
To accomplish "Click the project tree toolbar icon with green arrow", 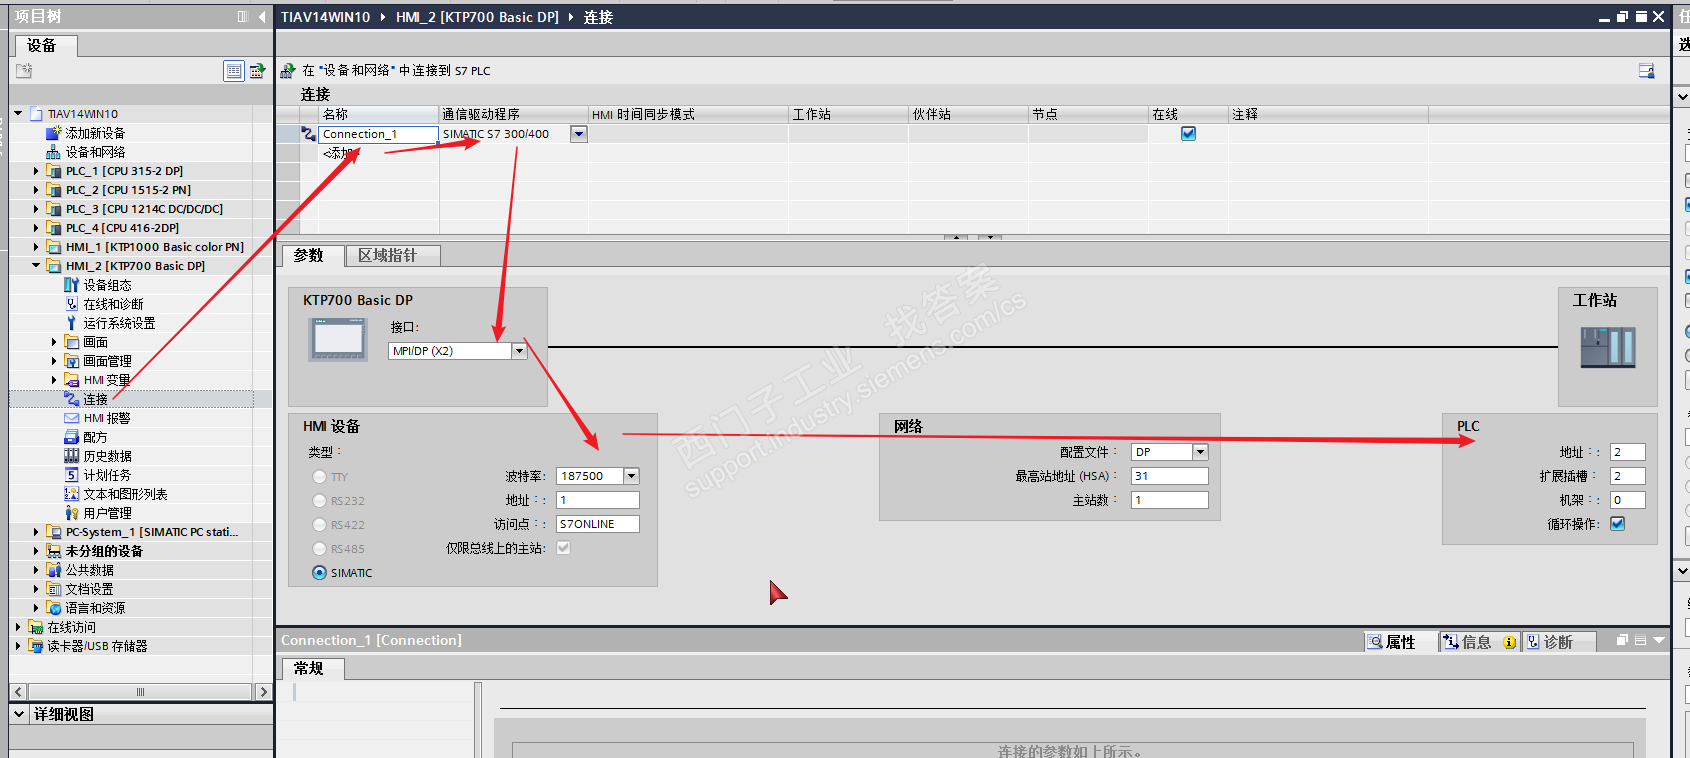I will point(257,71).
